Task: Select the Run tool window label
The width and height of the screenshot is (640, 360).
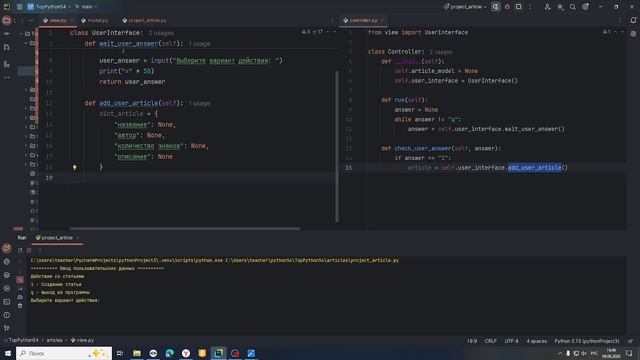Action: 22,238
